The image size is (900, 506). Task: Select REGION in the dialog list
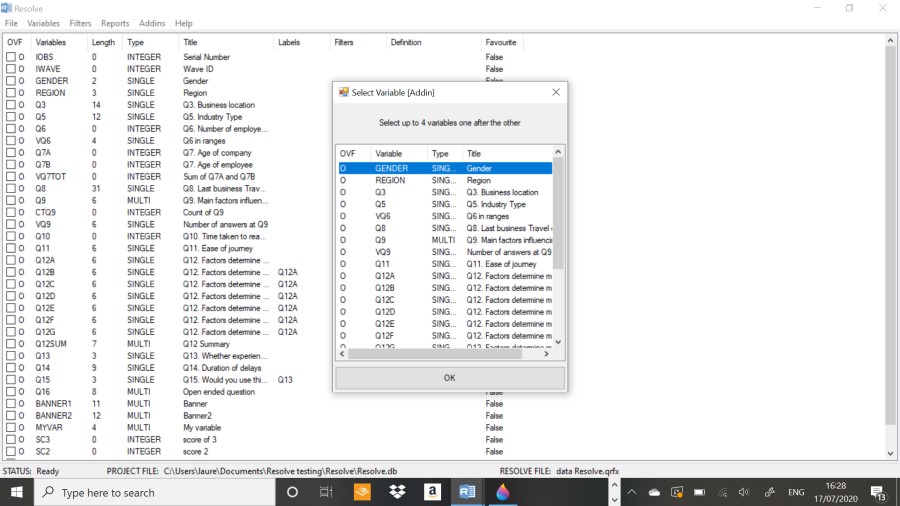point(445,180)
